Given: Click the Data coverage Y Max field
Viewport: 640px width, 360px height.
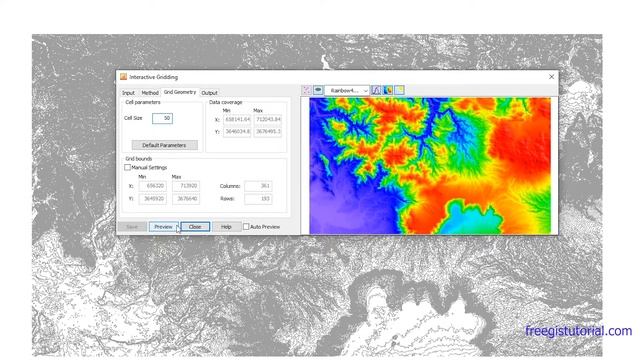Looking at the screenshot, I should [x=268, y=132].
